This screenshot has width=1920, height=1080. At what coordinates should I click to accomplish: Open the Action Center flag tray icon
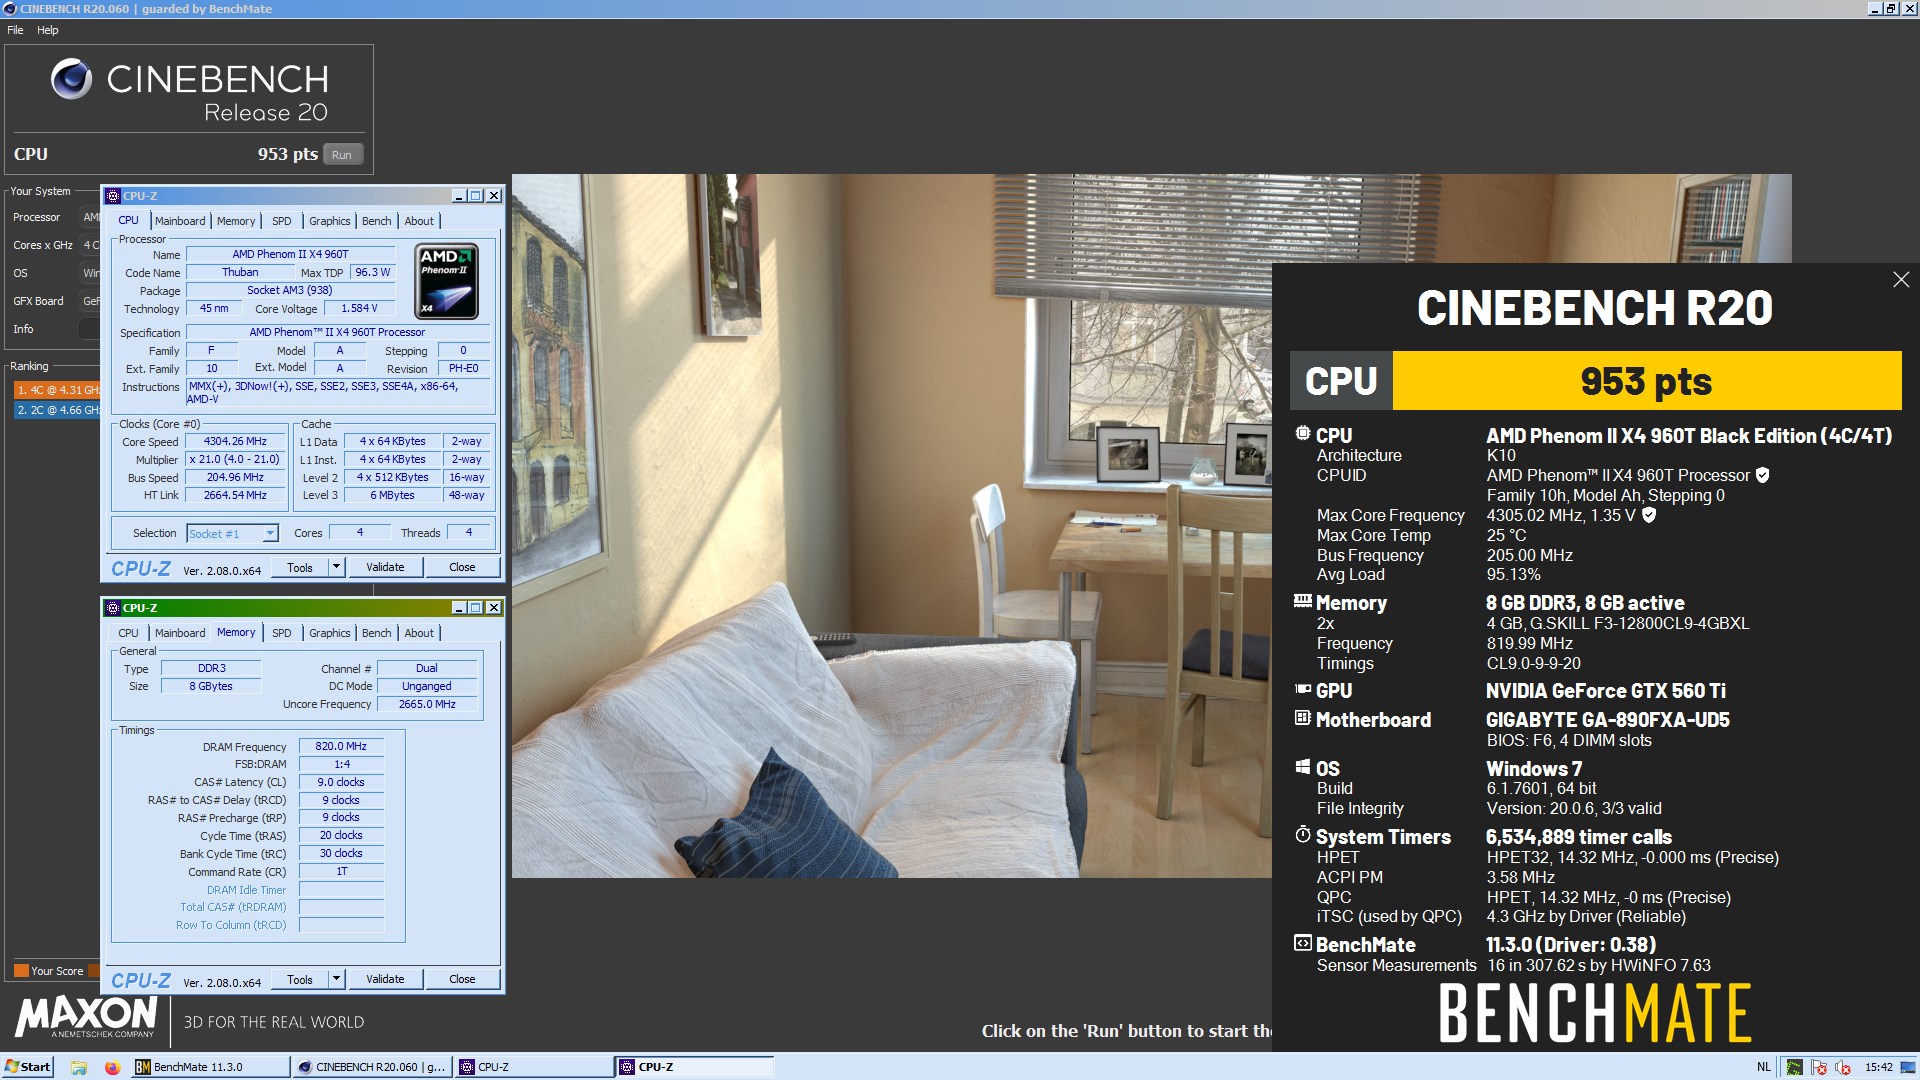click(1819, 1067)
